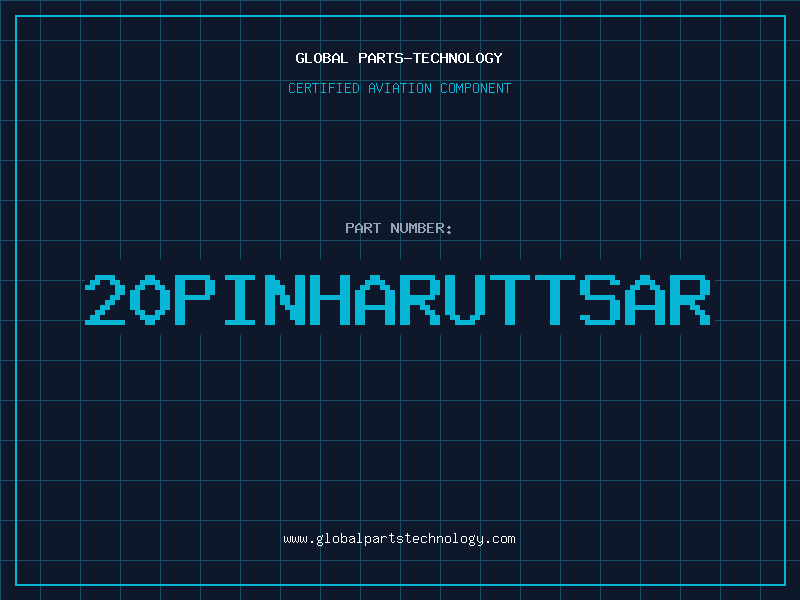Open the www.globalpartstechnology.com link
Image resolution: width=800 pixels, height=600 pixels.
[399, 539]
